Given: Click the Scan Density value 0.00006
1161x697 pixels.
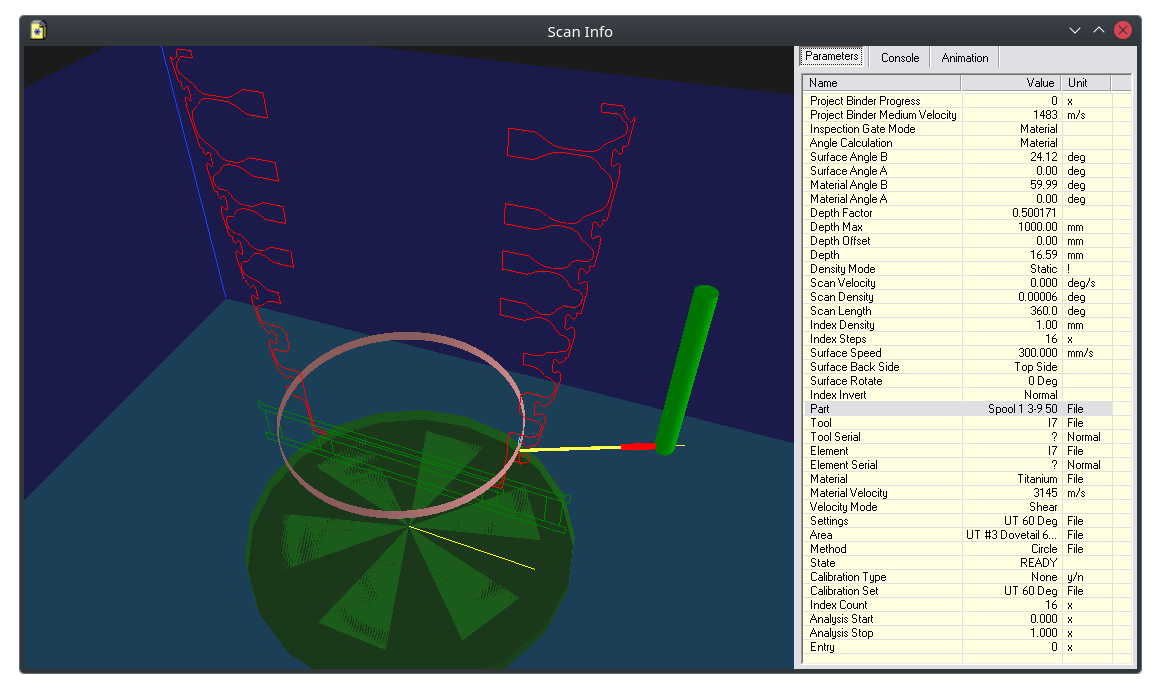Looking at the screenshot, I should tap(1038, 297).
